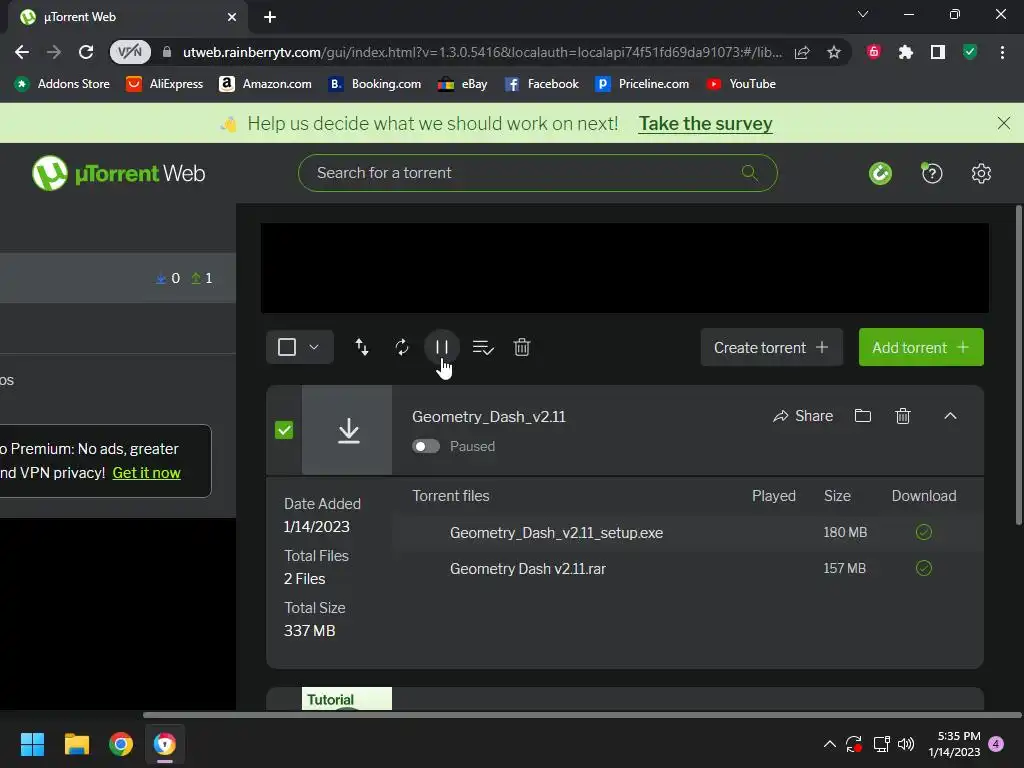Click the µTorrent Web logo
Image resolution: width=1024 pixels, height=768 pixels.
(118, 173)
